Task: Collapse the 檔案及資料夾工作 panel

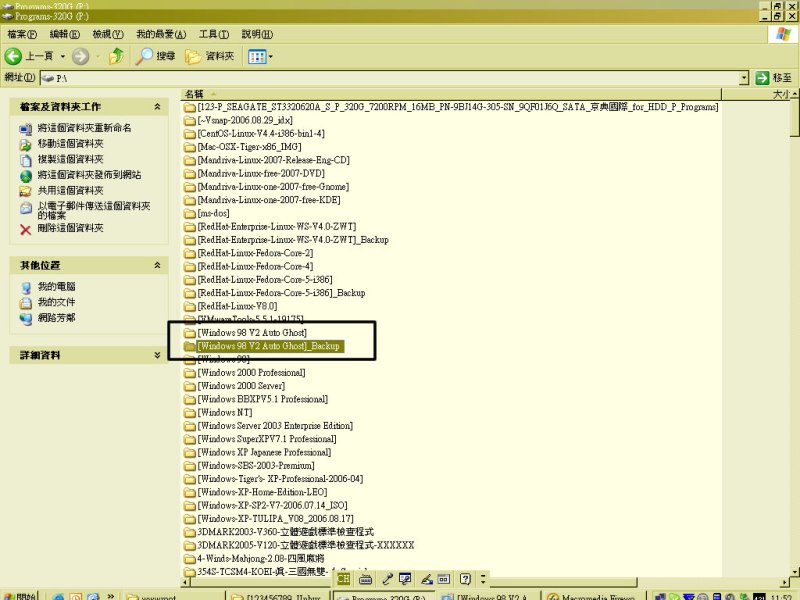Action: pyautogui.click(x=157, y=107)
